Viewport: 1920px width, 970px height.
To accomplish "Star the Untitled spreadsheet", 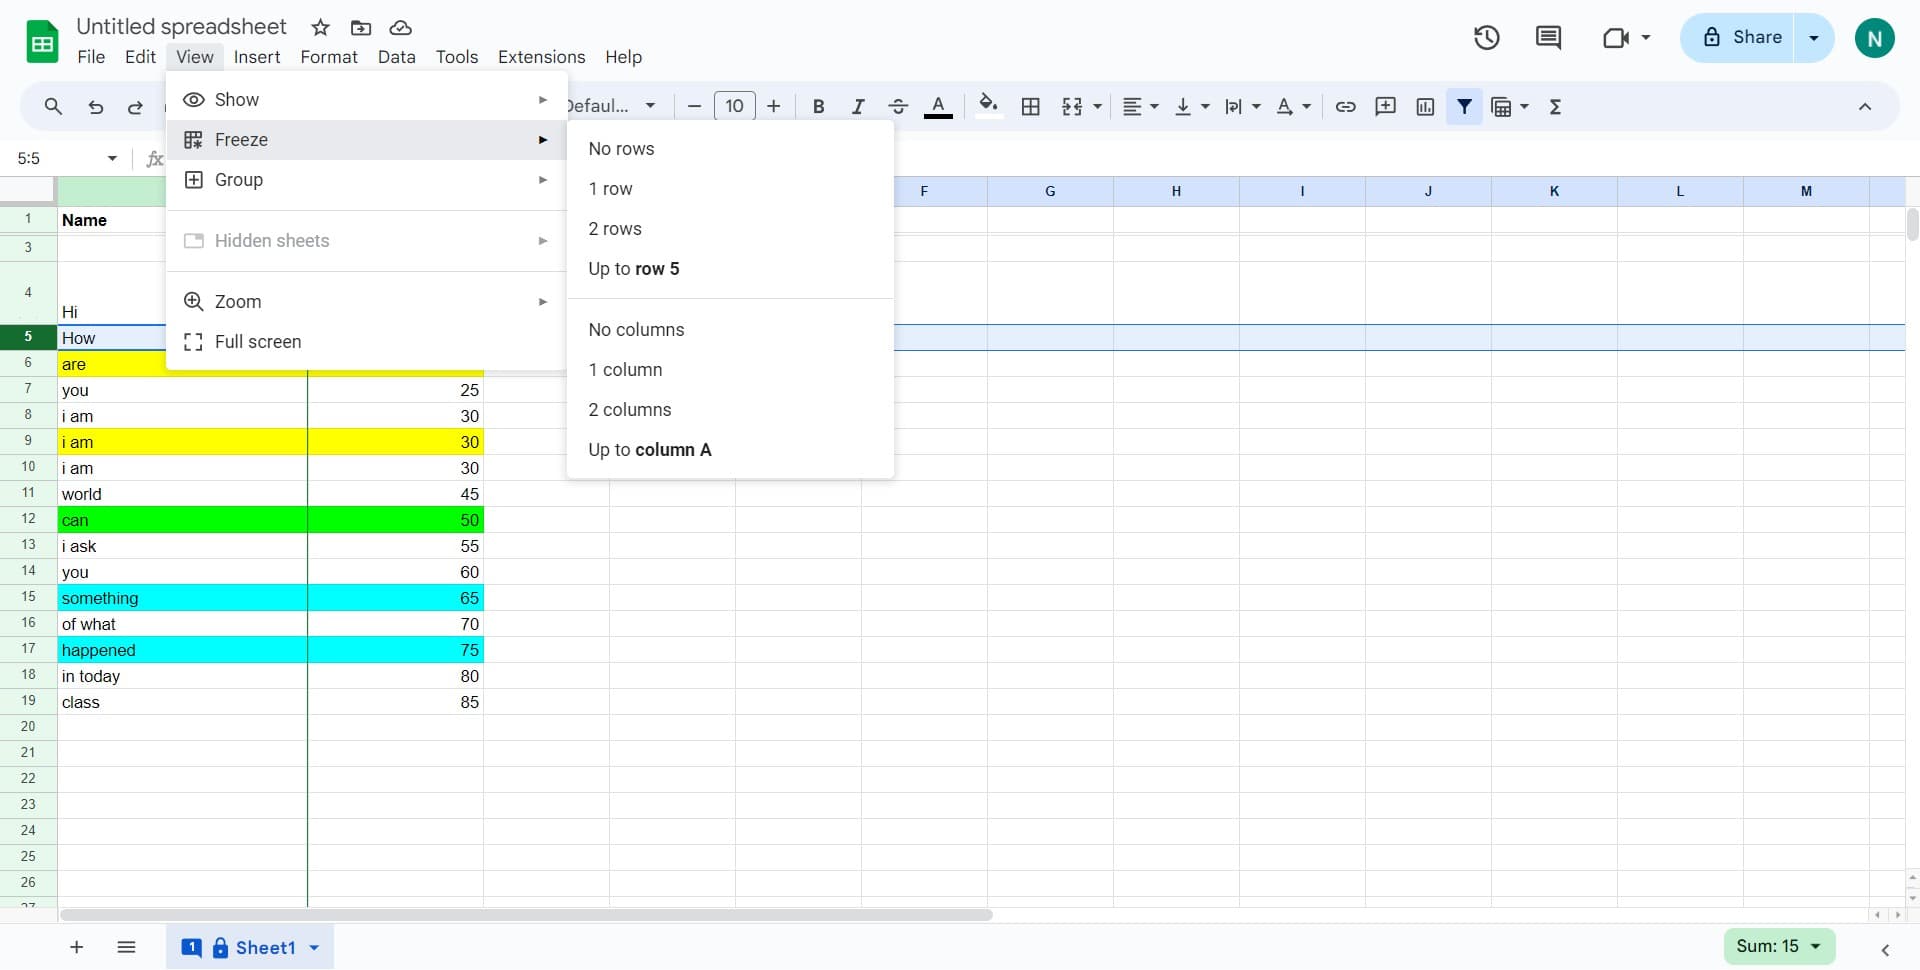I will (320, 28).
